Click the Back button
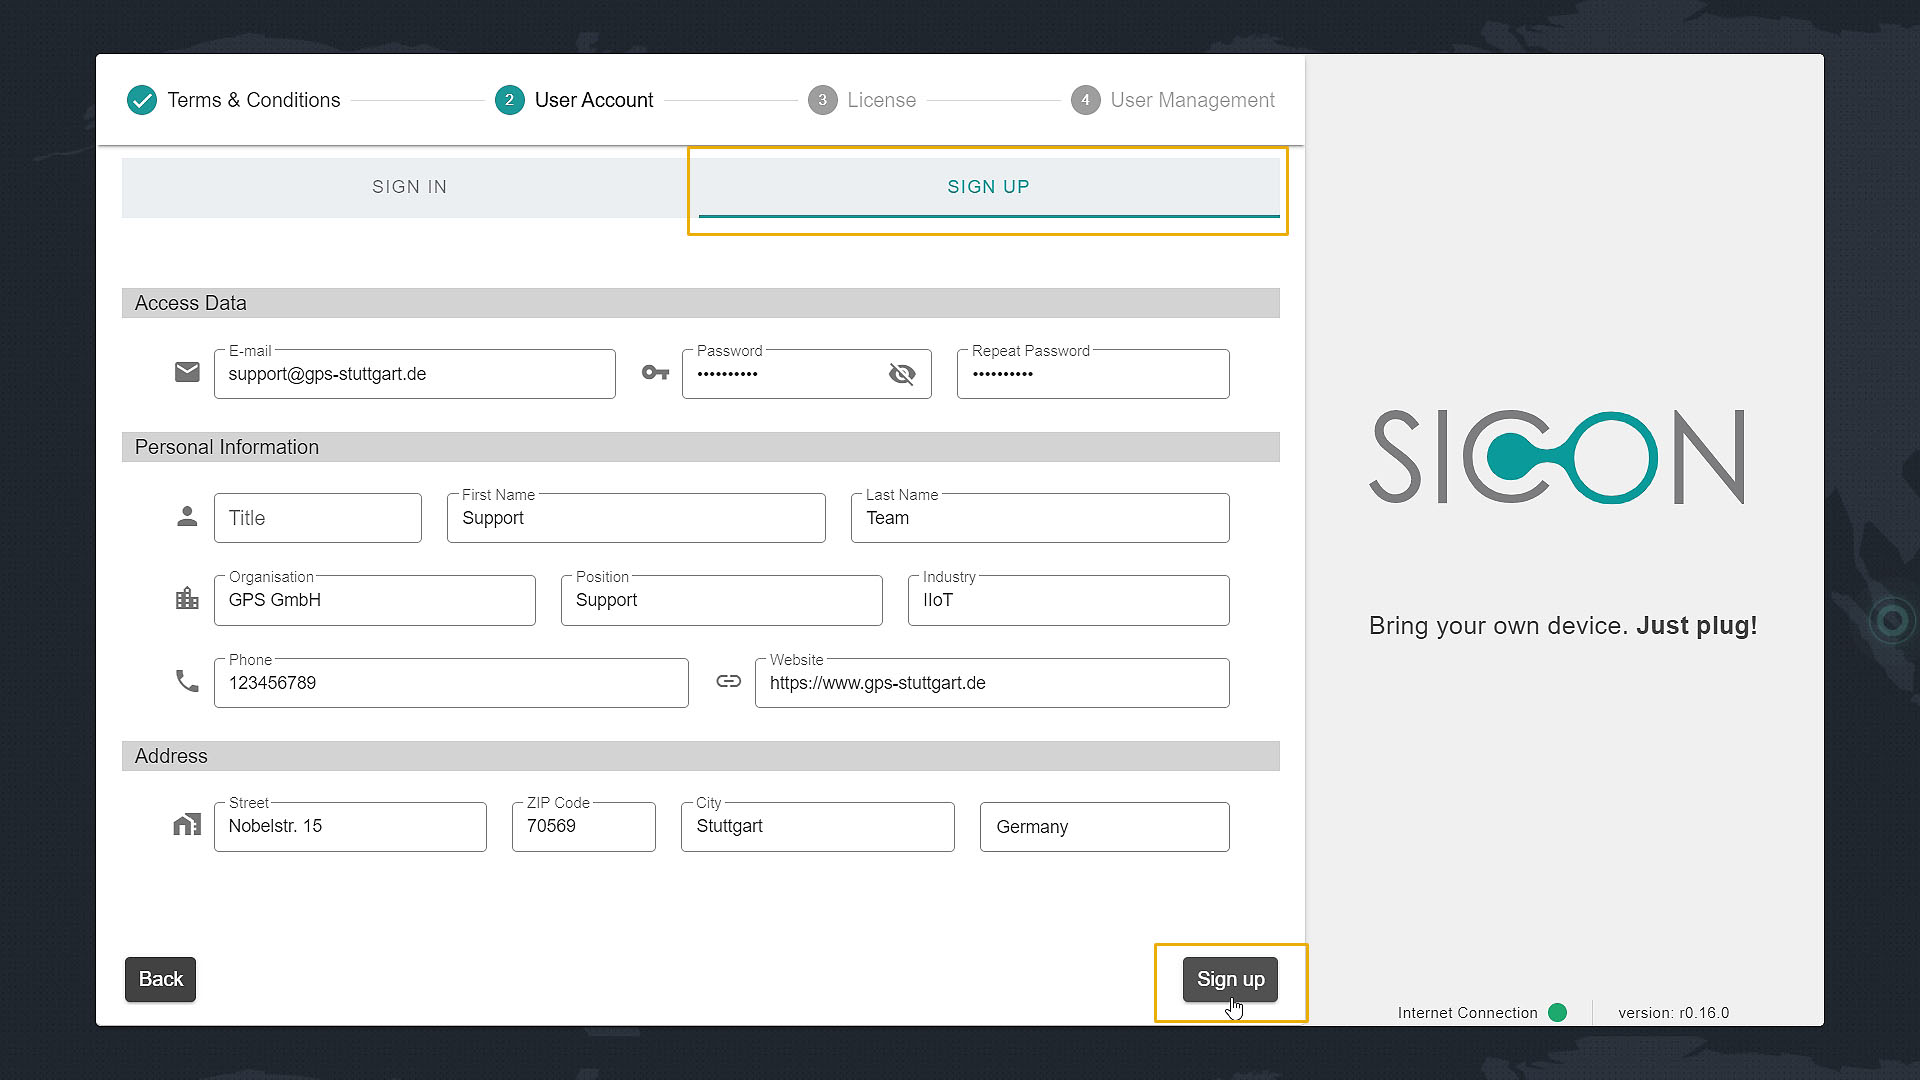 [160, 979]
